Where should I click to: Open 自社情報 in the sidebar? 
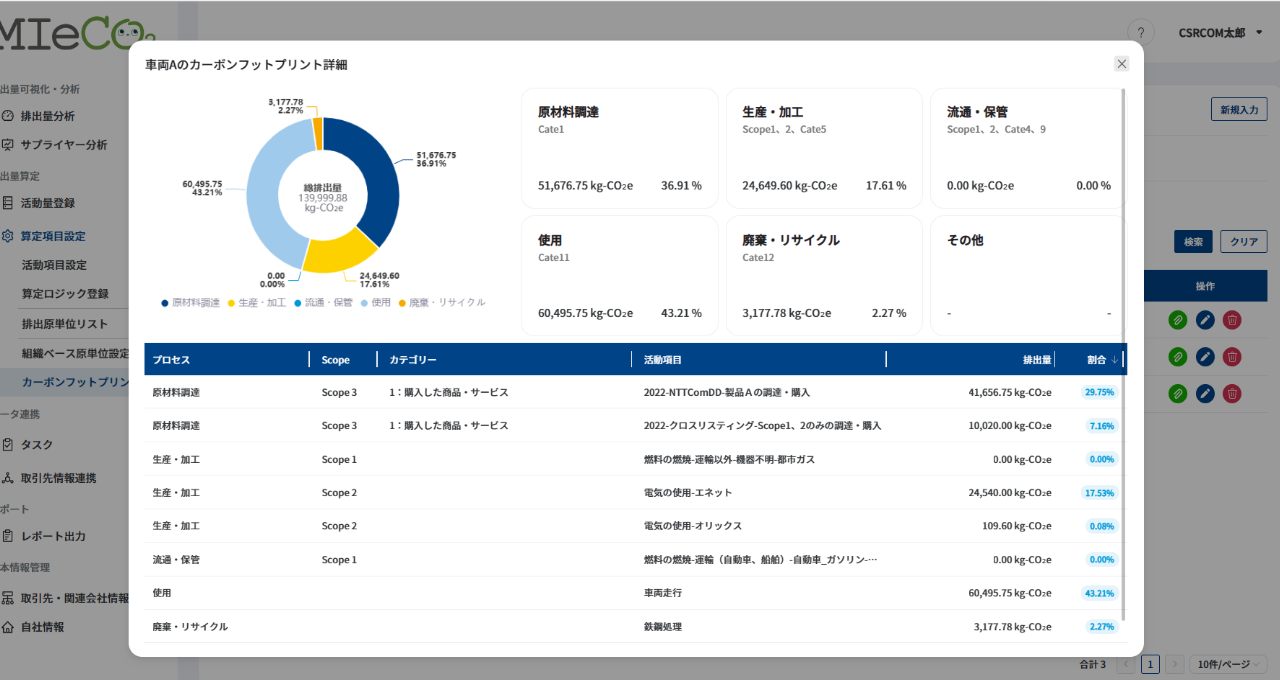coord(42,627)
